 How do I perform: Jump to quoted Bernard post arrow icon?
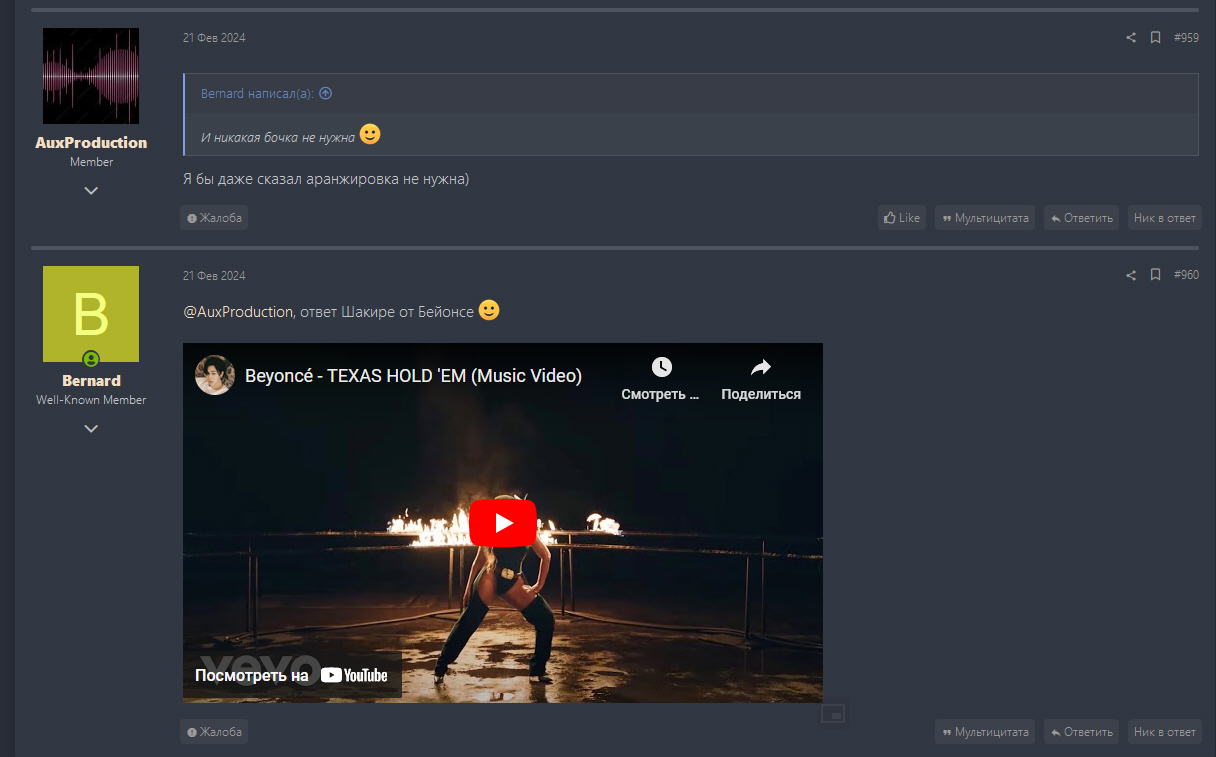[325, 93]
